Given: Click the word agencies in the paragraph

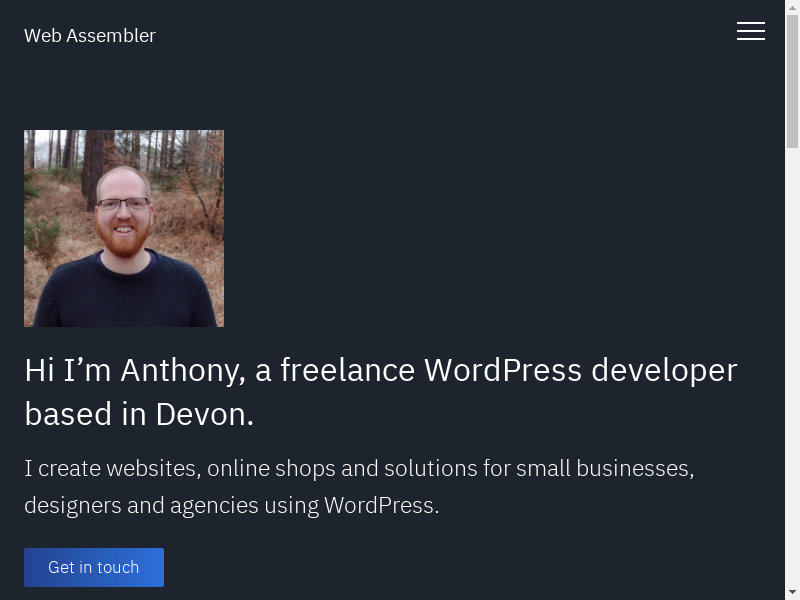Looking at the screenshot, I should (214, 506).
